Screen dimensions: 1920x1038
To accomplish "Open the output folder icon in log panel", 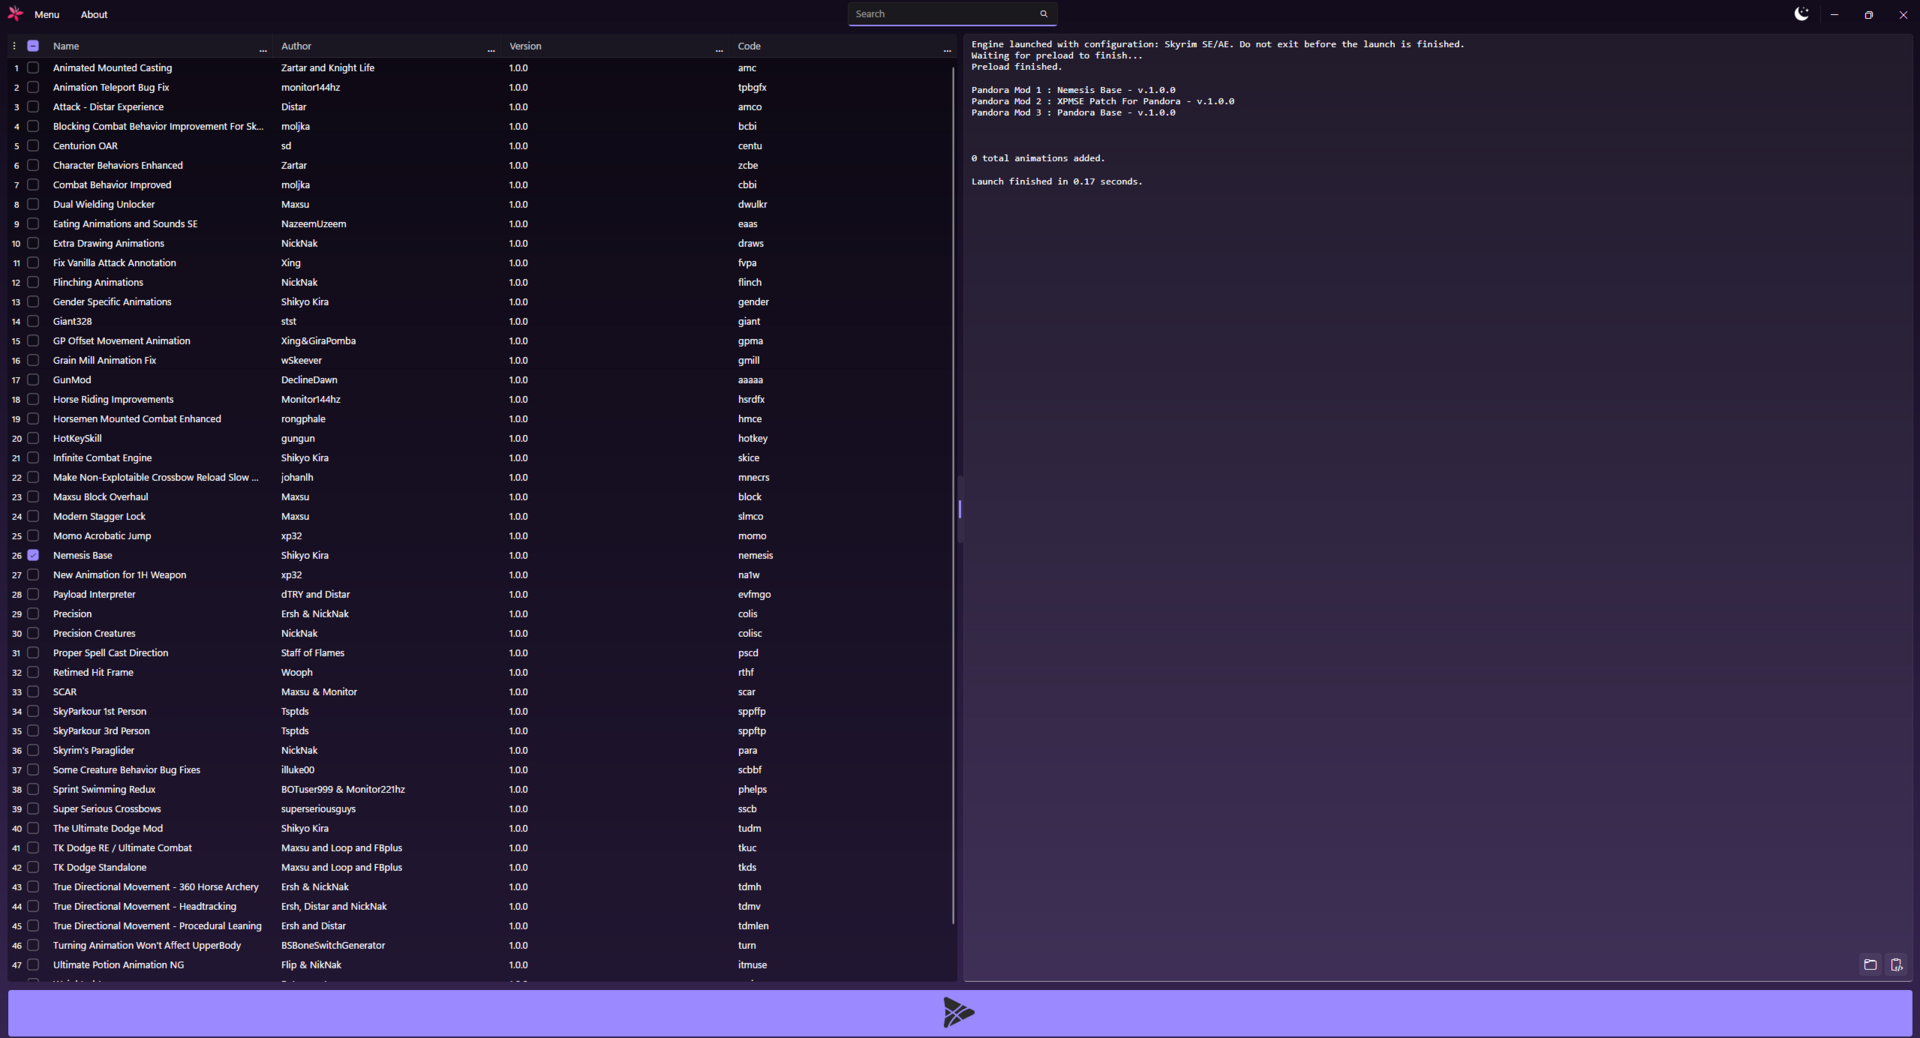I will [1870, 965].
